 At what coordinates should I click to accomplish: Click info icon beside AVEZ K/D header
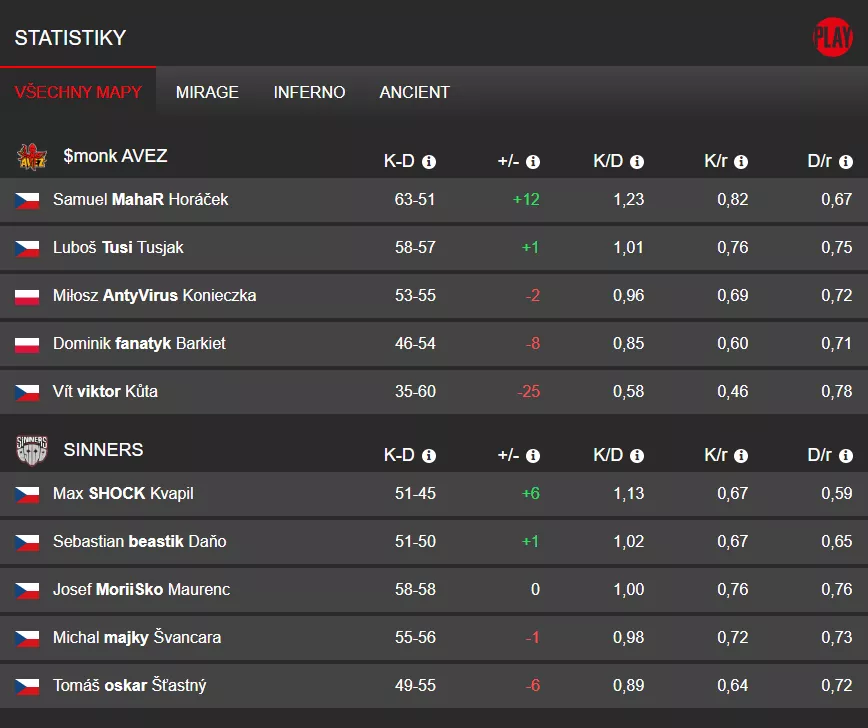pyautogui.click(x=637, y=162)
